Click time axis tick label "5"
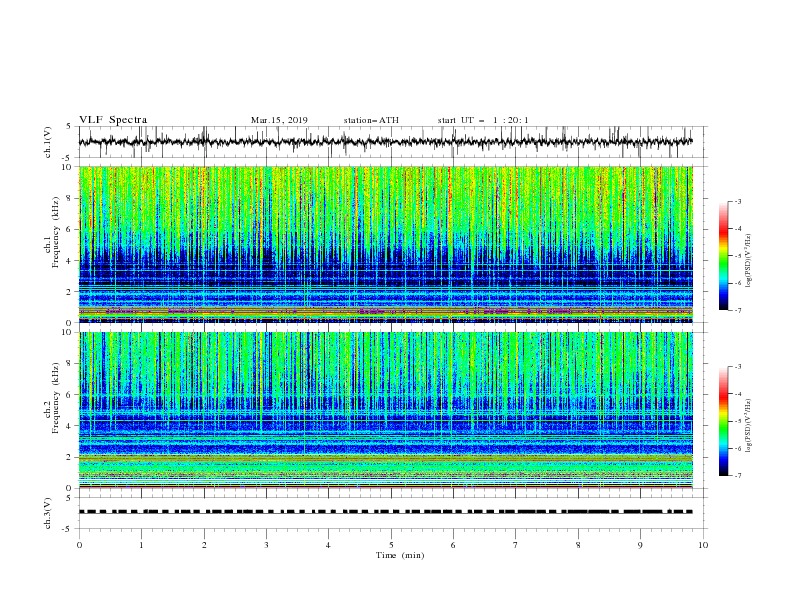This screenshot has height=612, width=792. click(391, 545)
